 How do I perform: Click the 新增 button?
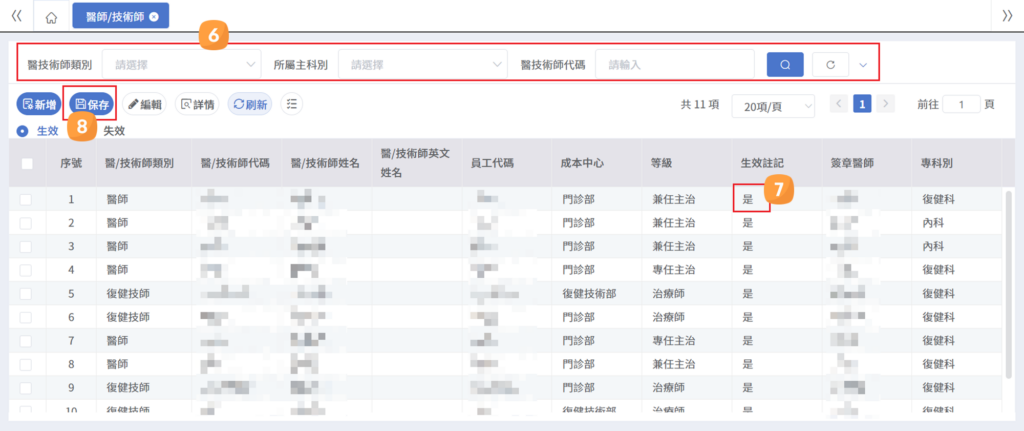click(x=39, y=104)
